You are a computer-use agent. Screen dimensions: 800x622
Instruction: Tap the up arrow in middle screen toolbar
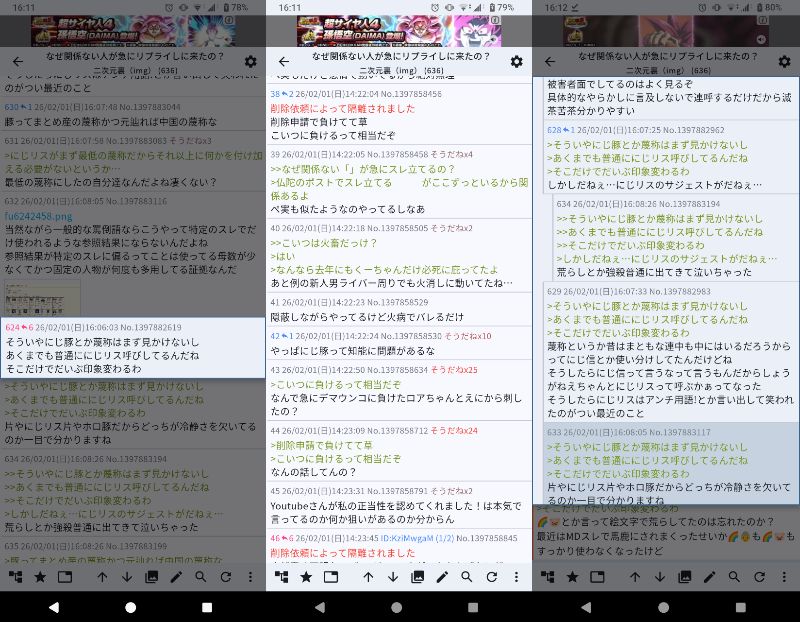[x=368, y=577]
